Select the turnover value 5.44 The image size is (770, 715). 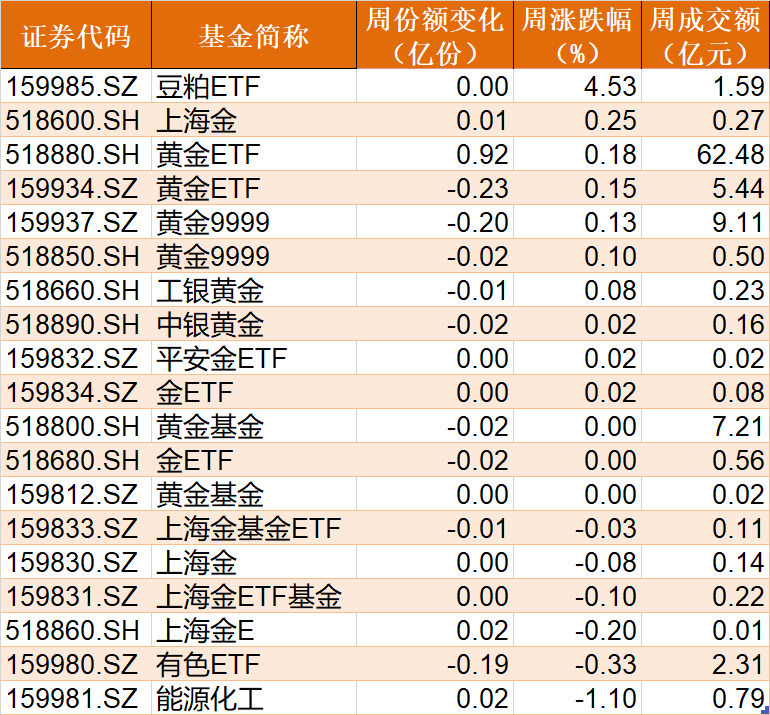coord(738,188)
